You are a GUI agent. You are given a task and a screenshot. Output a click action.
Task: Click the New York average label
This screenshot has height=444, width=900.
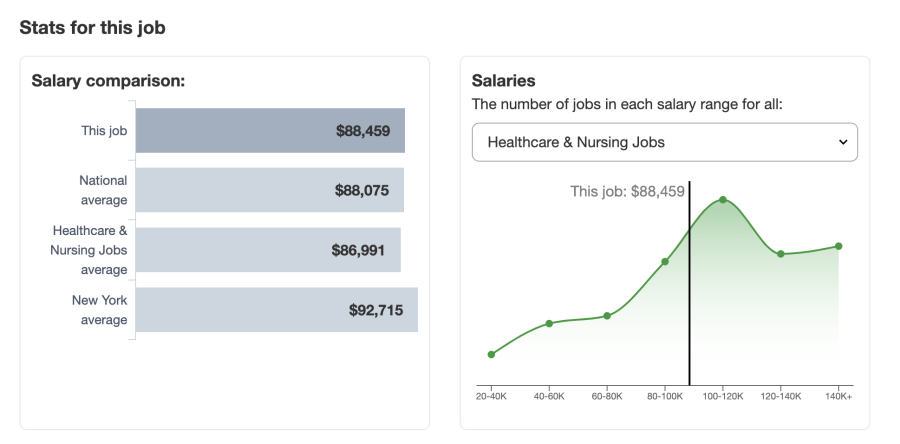tap(99, 310)
